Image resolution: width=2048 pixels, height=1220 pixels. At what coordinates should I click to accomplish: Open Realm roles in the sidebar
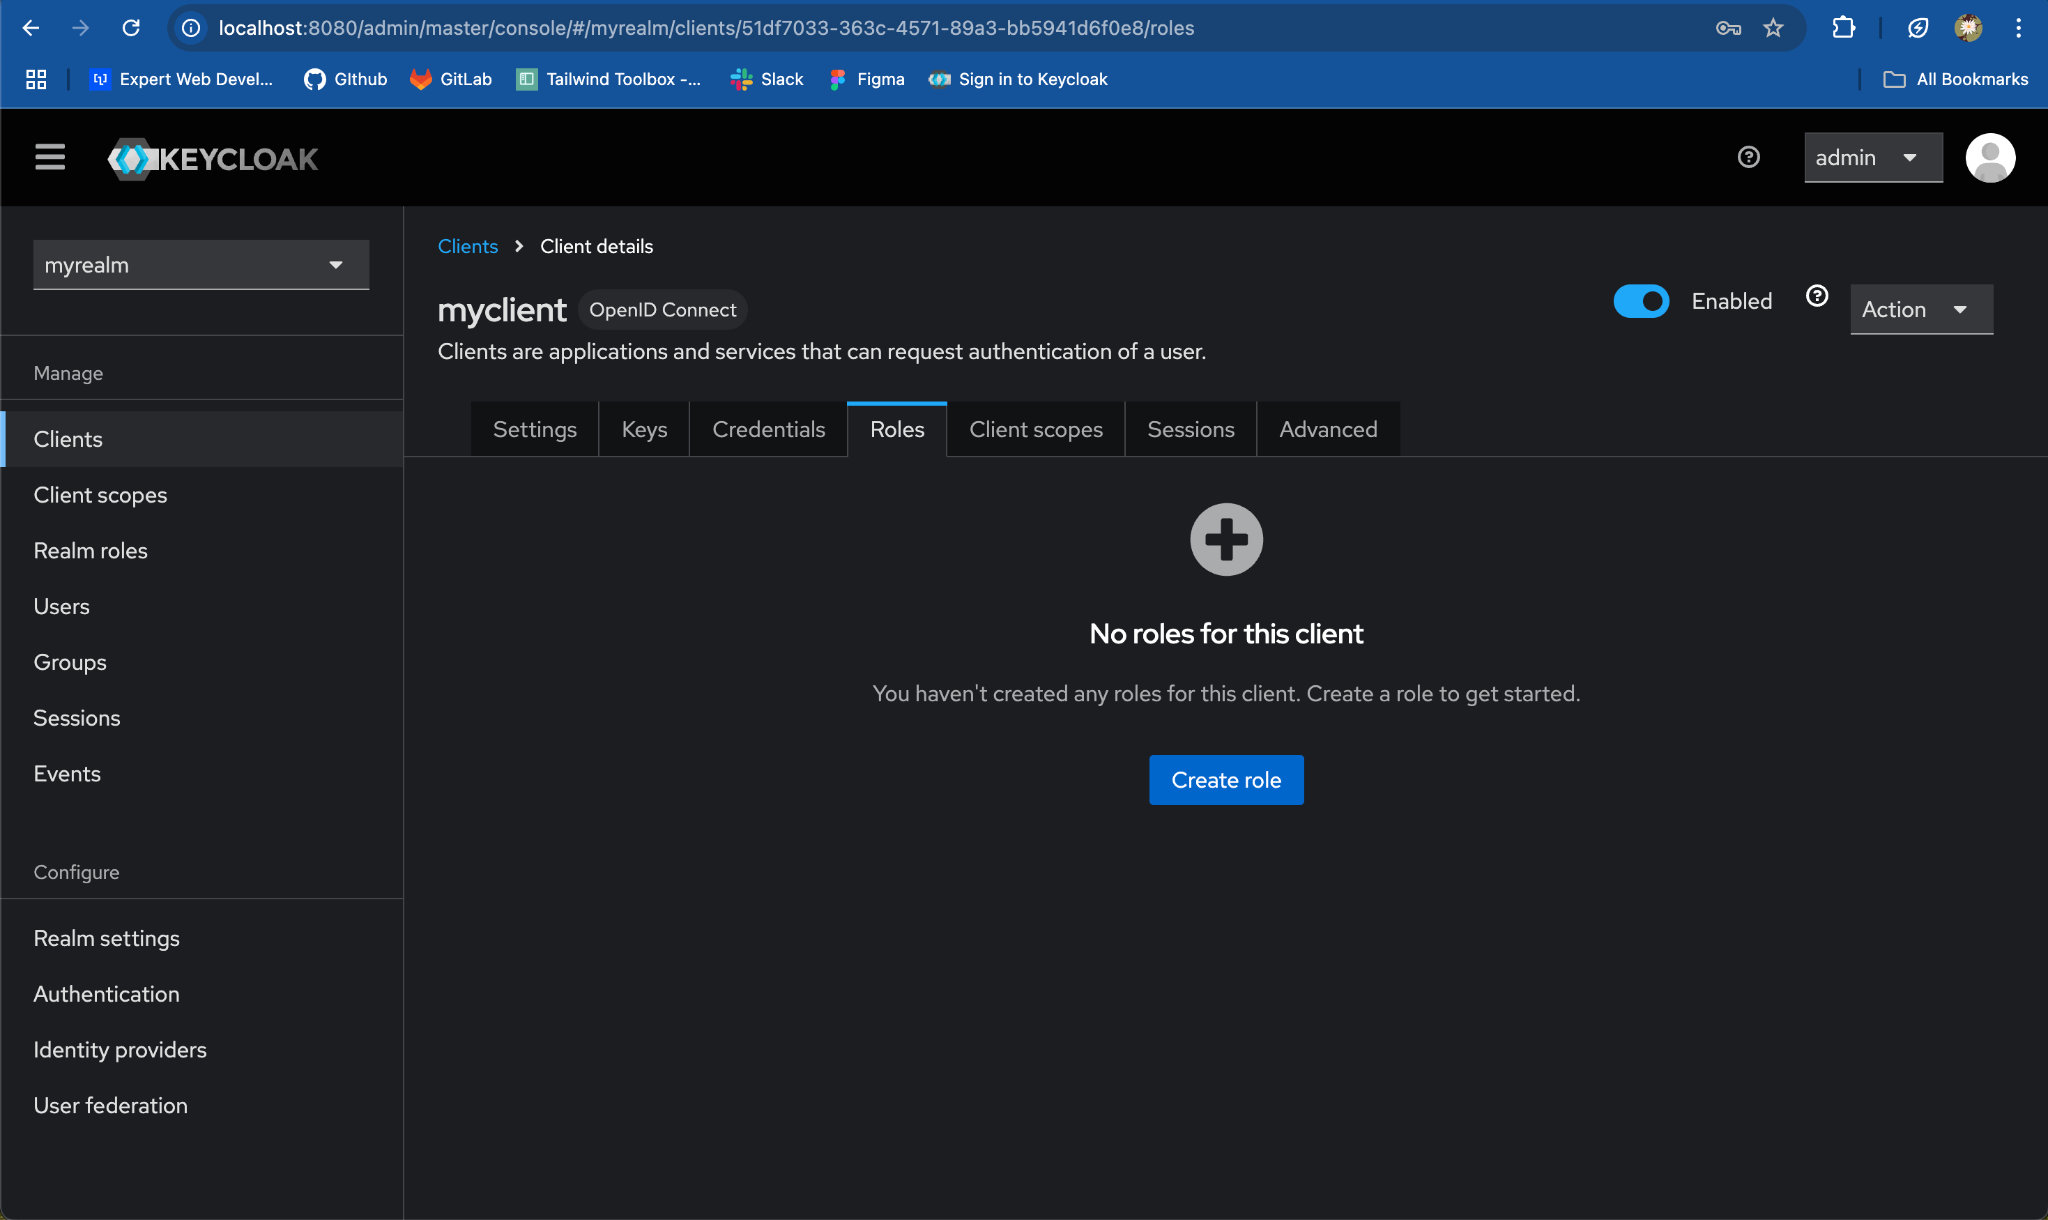click(x=90, y=551)
